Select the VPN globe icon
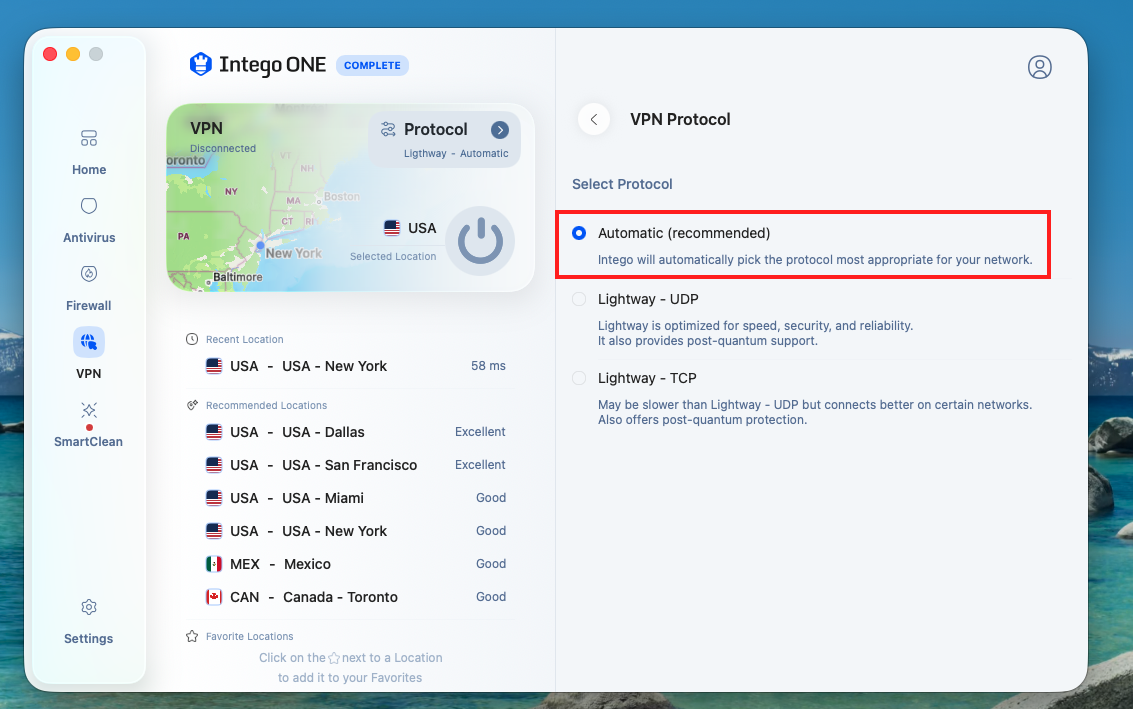Image resolution: width=1133 pixels, height=709 pixels. 89,342
